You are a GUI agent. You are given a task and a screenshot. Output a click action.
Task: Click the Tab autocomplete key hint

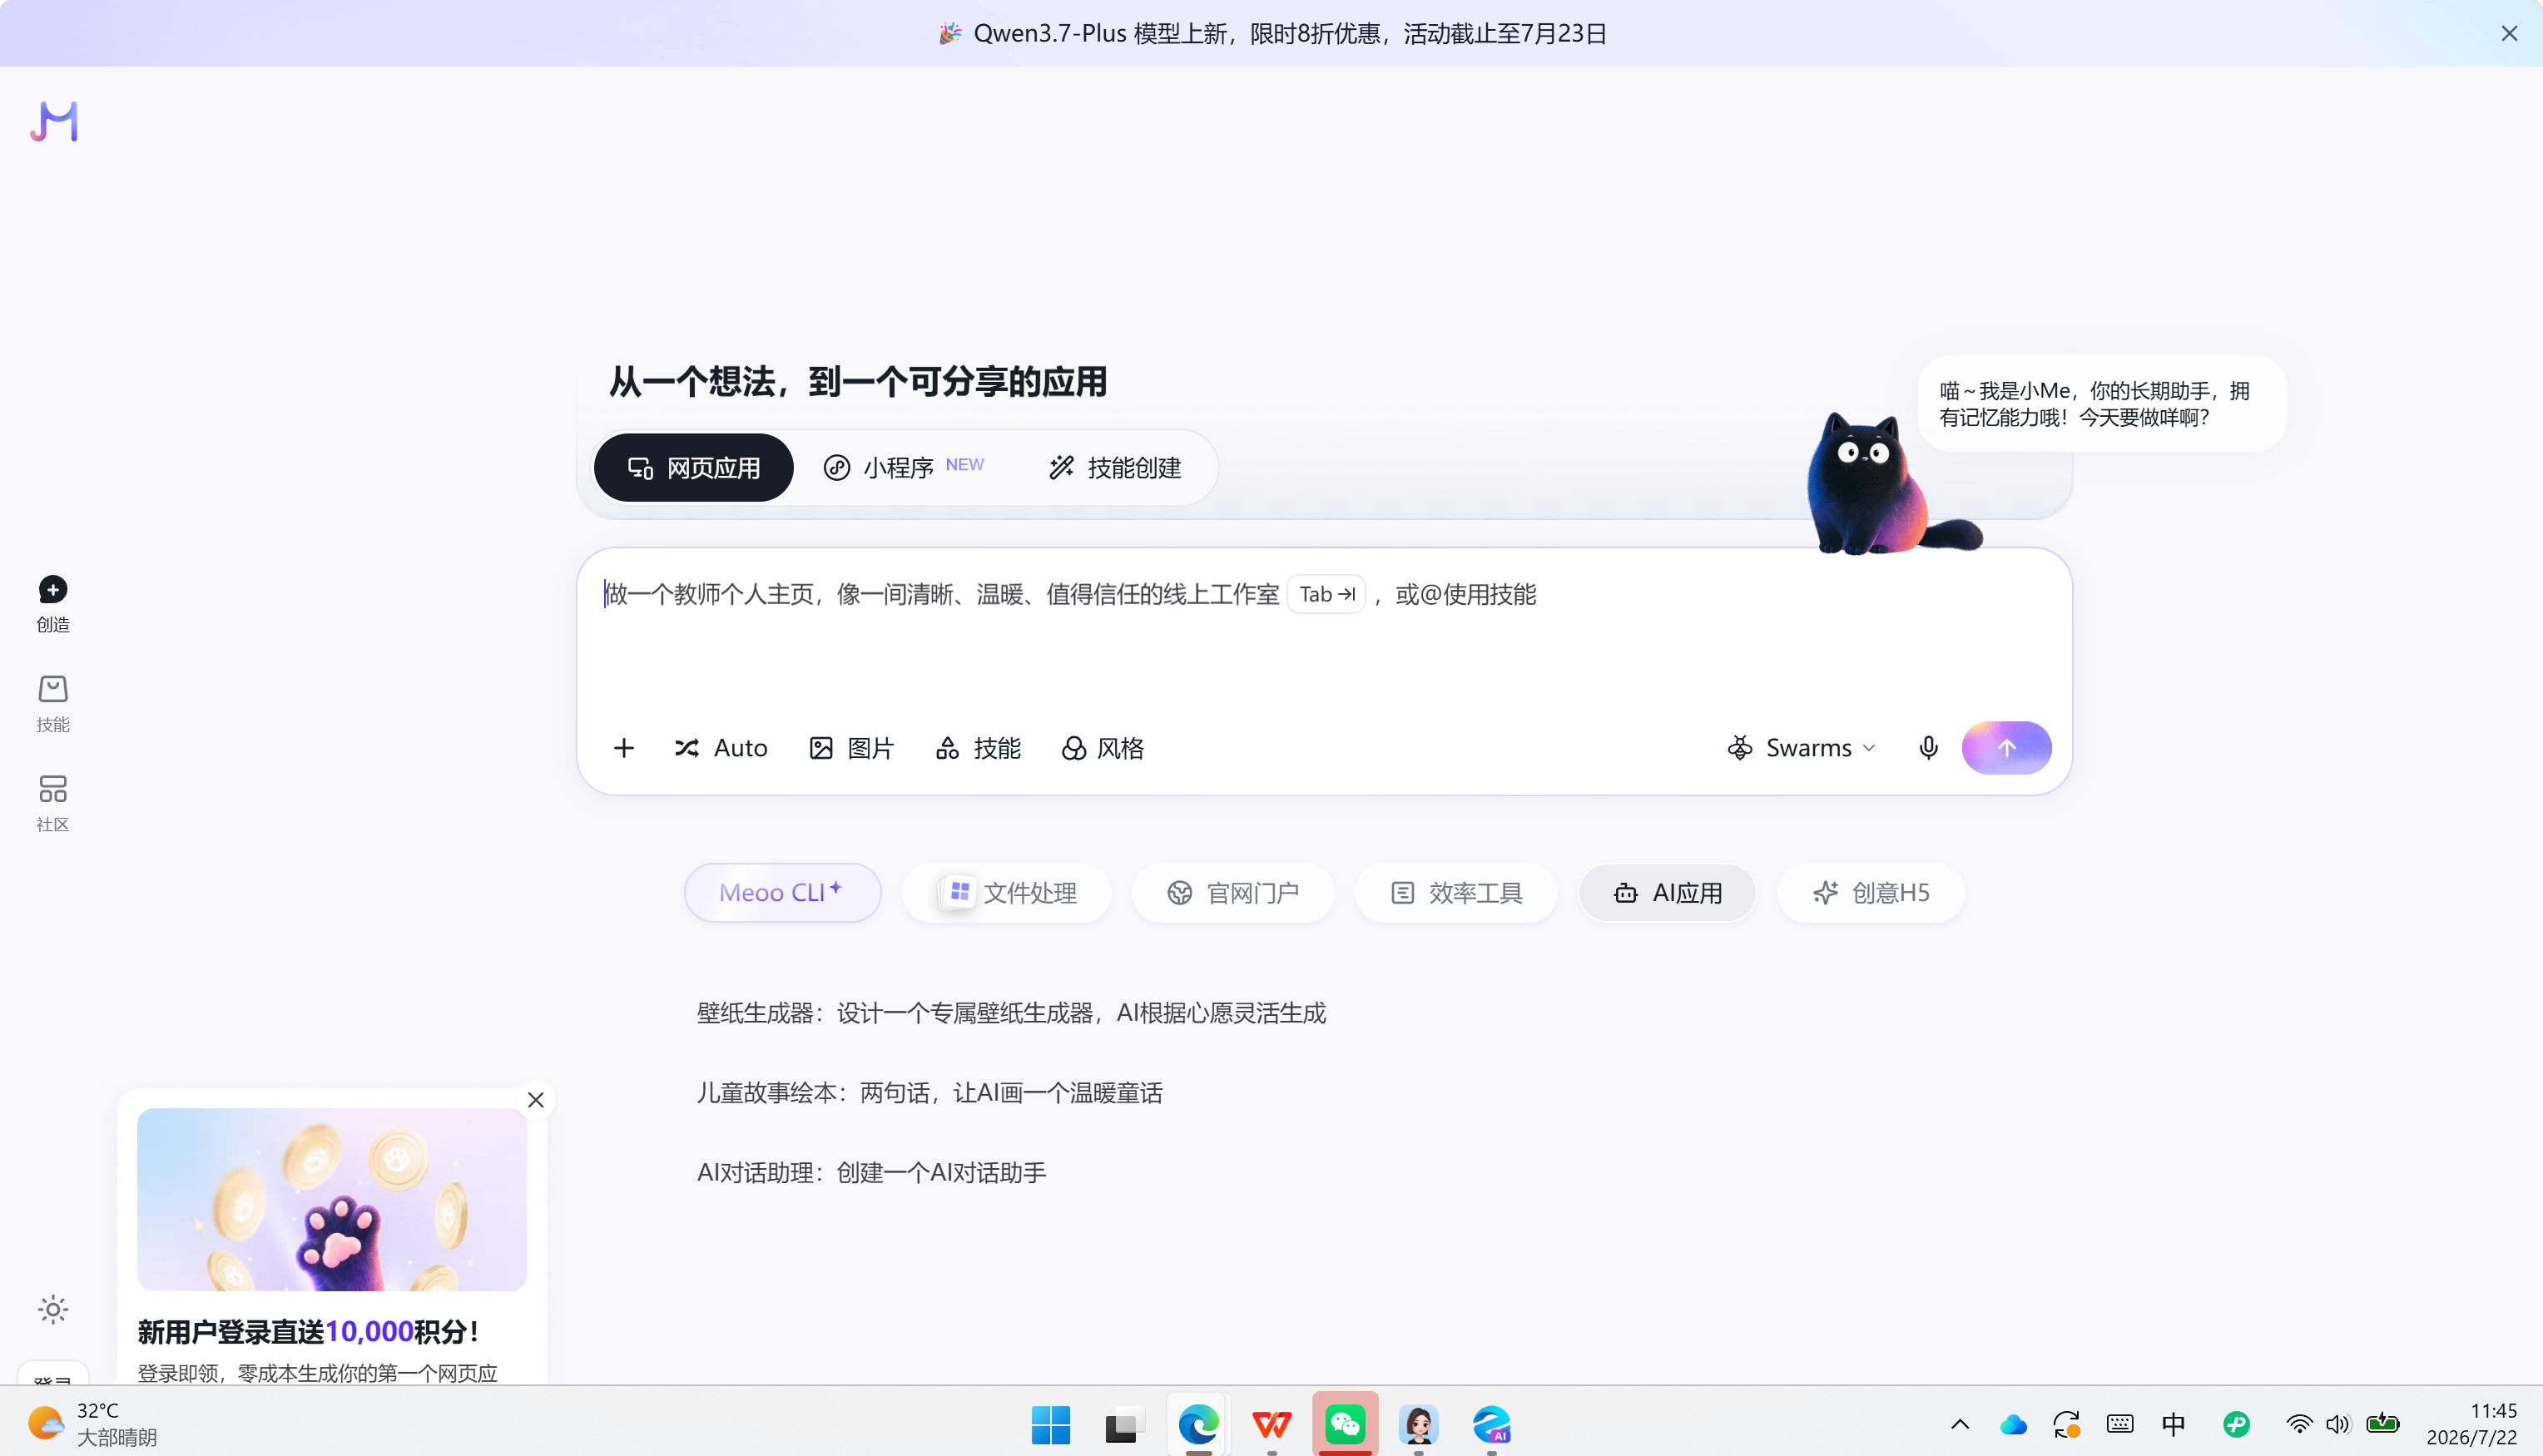(x=1326, y=594)
